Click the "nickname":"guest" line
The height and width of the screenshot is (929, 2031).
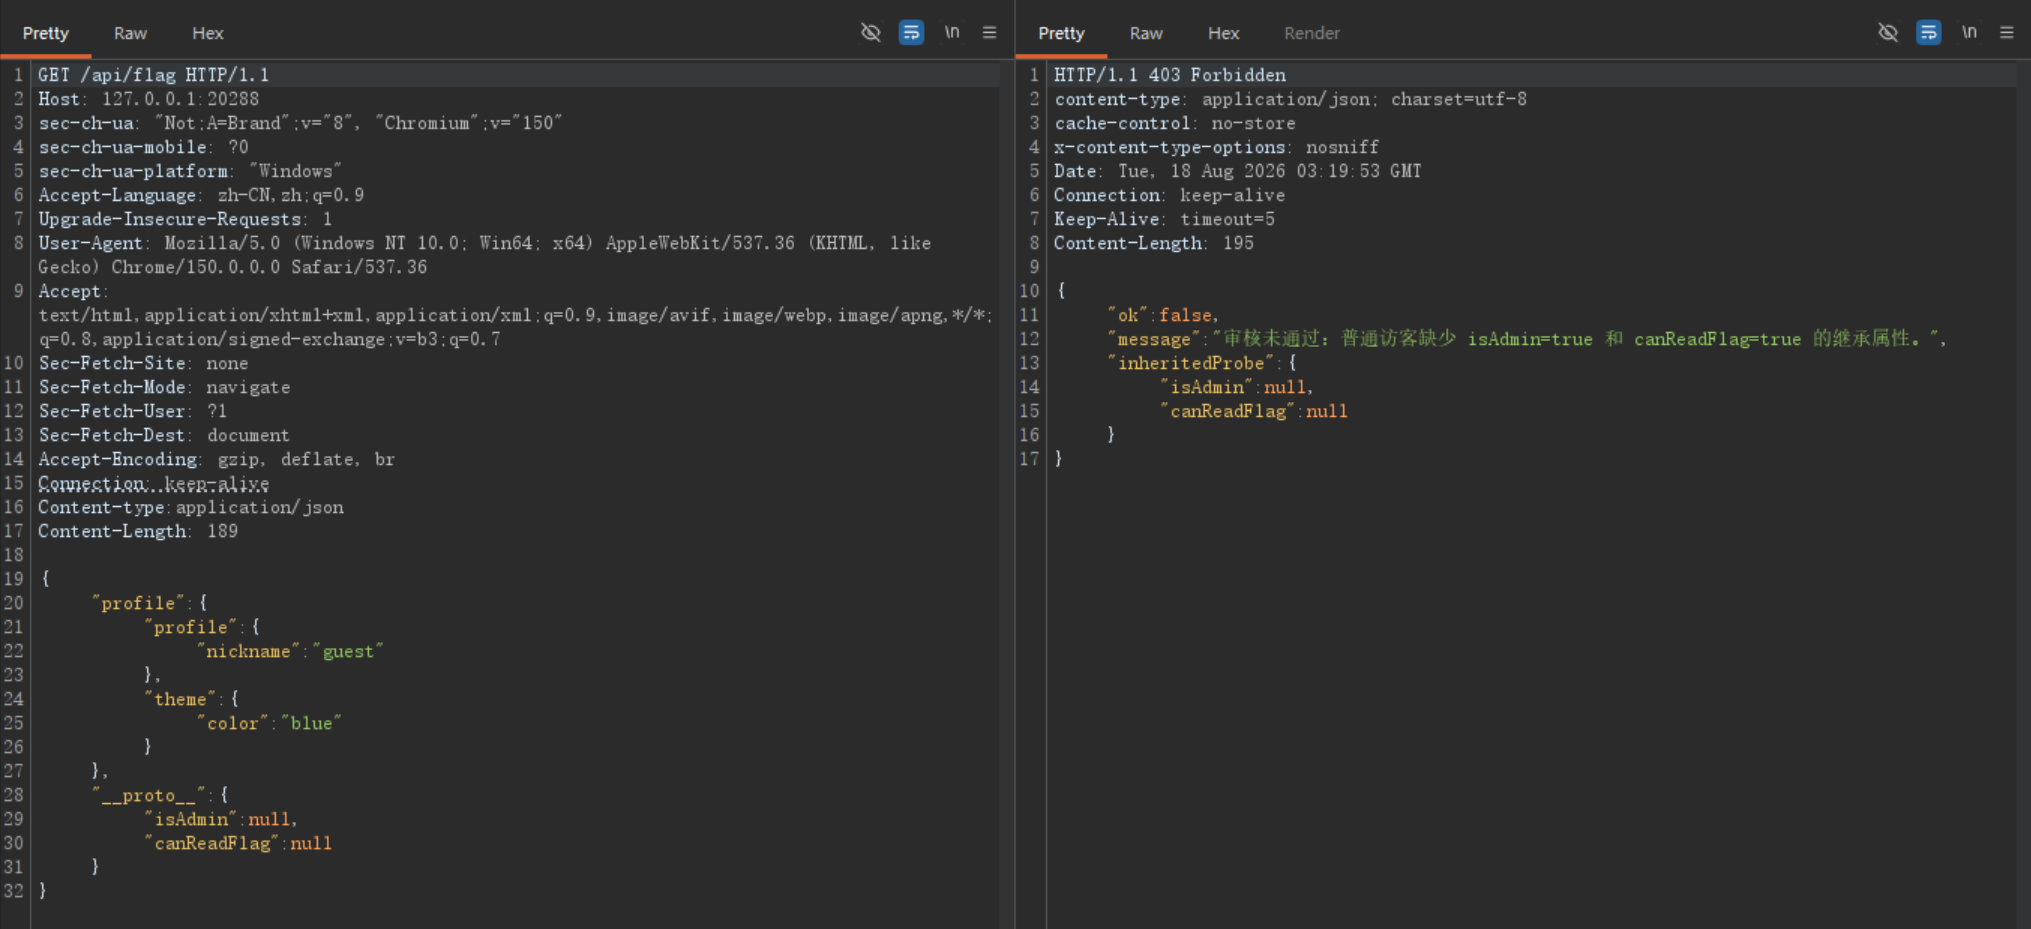tap(290, 651)
